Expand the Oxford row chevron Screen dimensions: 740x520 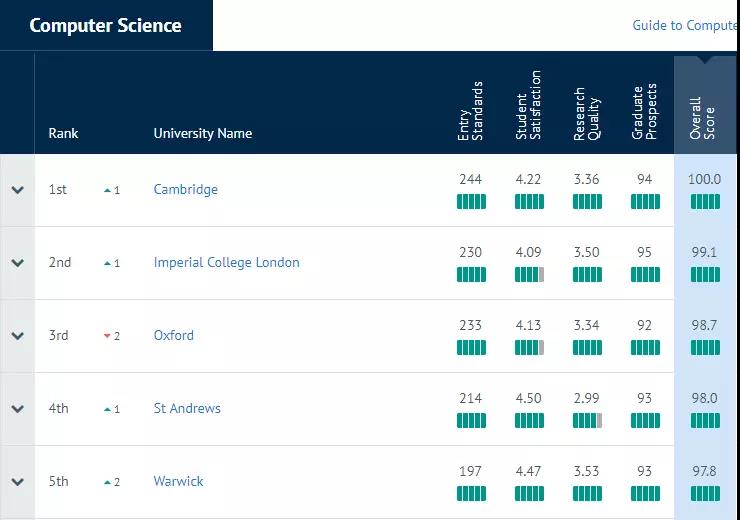(x=17, y=336)
